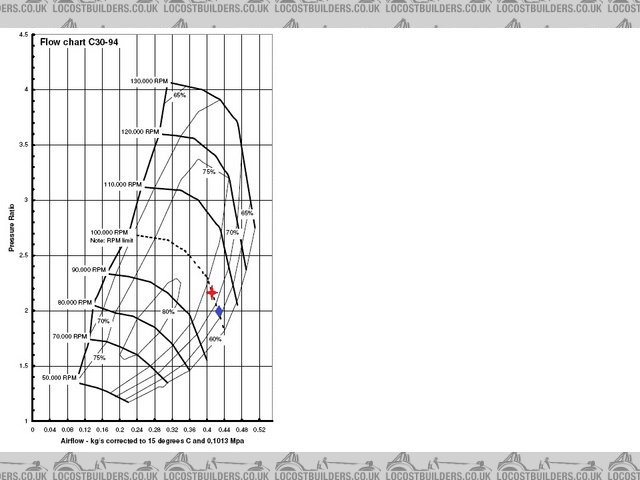Click the Airflow kg/s x-axis title
640x480 pixels.
click(x=137, y=441)
